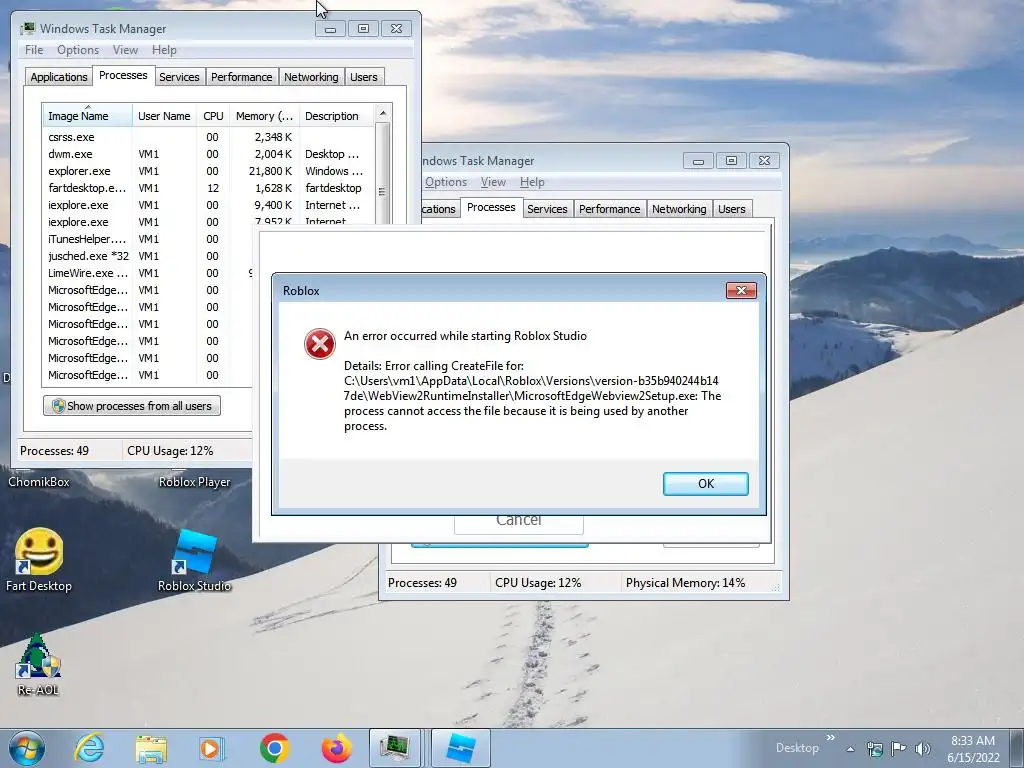
Task: Switch to Users tab in rear Task Manager
Action: (x=731, y=209)
